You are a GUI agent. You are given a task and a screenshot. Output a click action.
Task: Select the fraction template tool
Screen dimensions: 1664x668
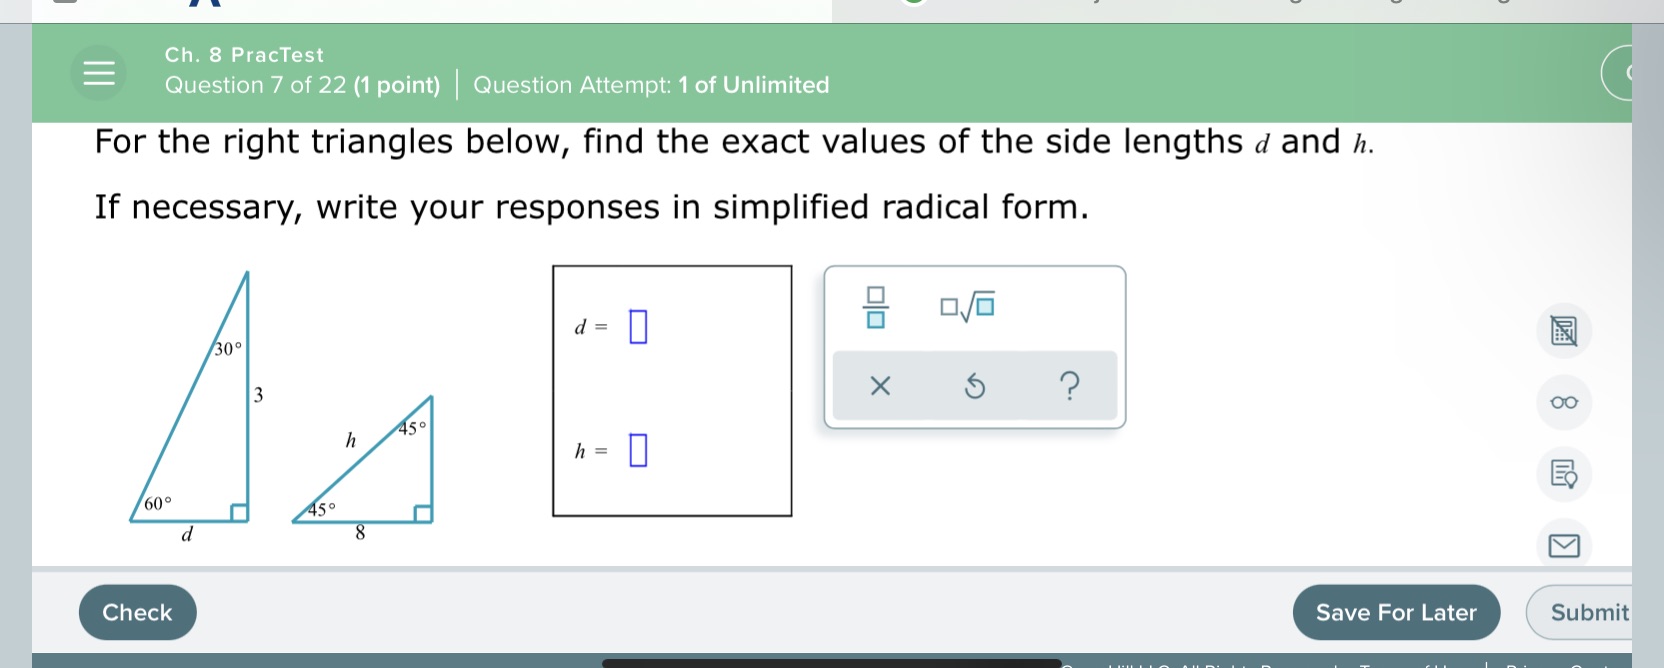[x=875, y=307]
